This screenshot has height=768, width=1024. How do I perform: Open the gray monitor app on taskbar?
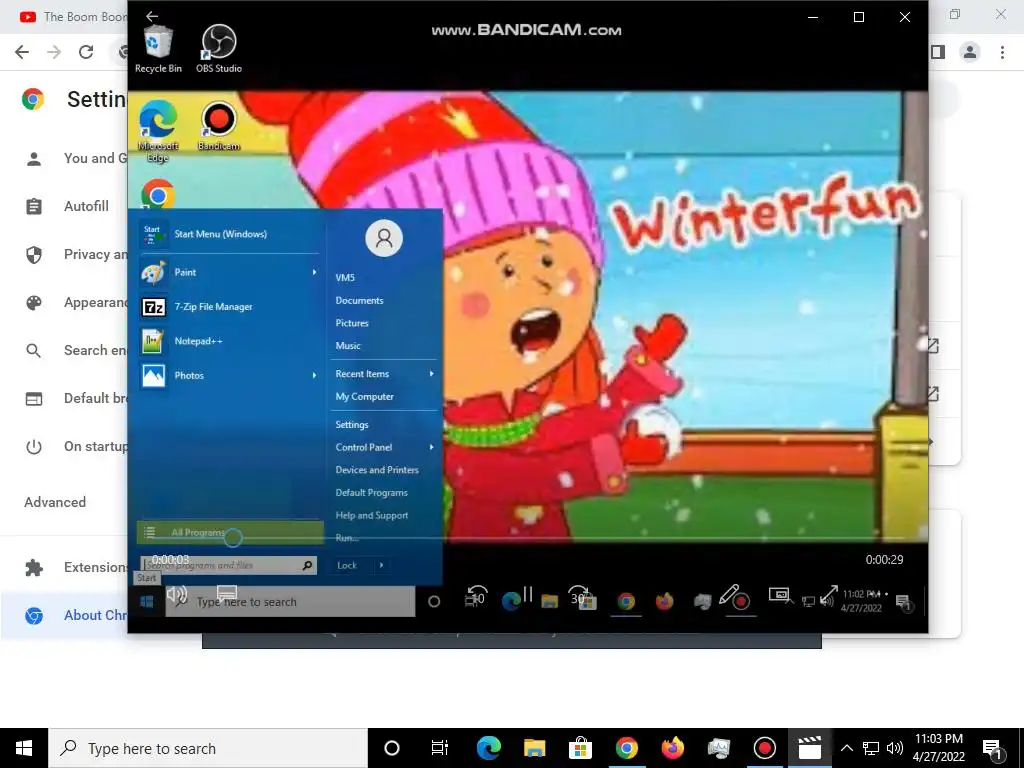click(x=718, y=748)
